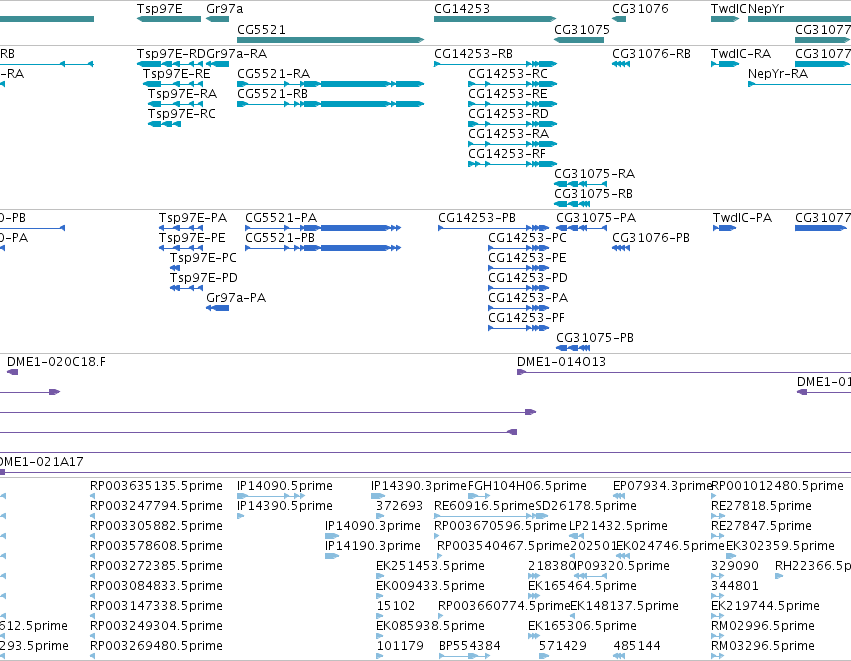Select transcript label CG31075-RB
Viewport: 851px width, 661px height.
tap(593, 194)
